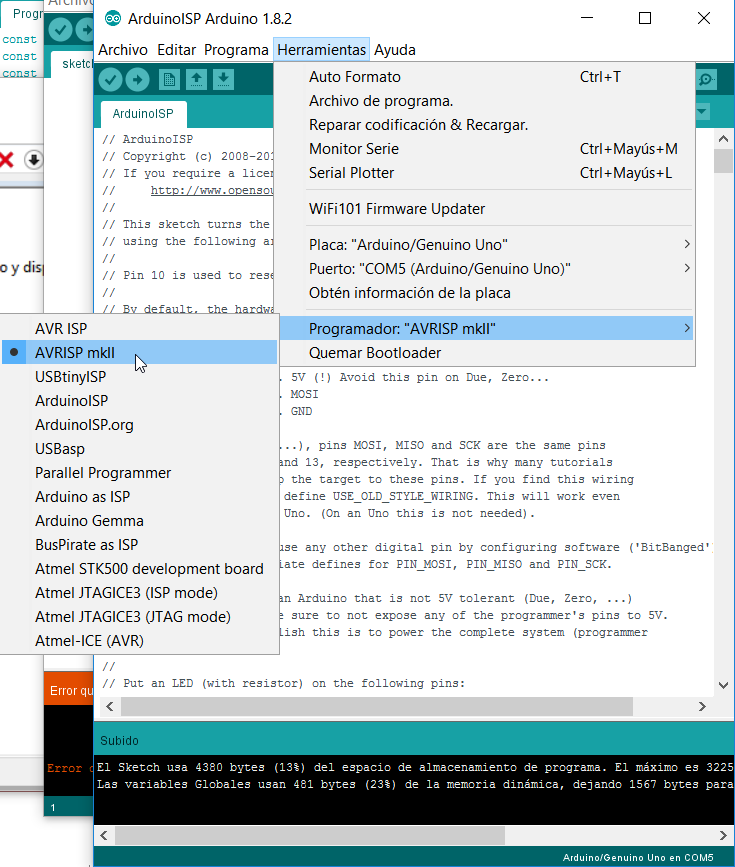Click the sketch tab in background window

pos(73,64)
